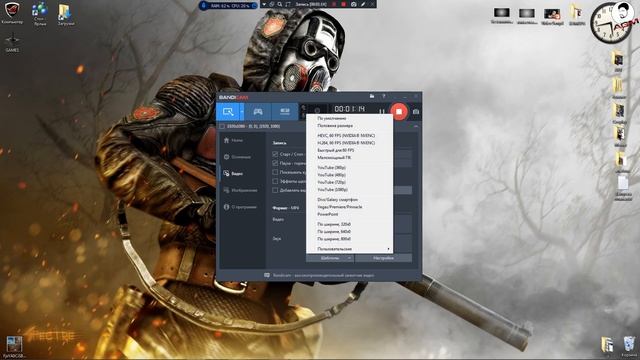Click magnifier icon on top recording bar
Image resolution: width=640 pixels, height=360 pixels.
[x=280, y=4]
